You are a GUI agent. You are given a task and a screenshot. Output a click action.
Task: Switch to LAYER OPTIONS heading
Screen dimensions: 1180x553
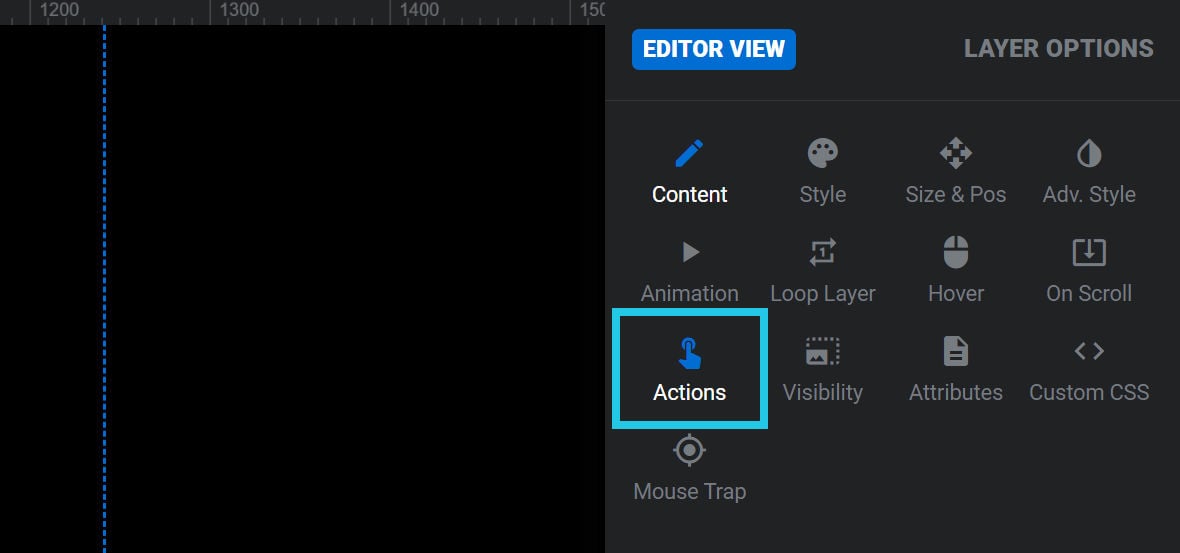[x=1059, y=49]
